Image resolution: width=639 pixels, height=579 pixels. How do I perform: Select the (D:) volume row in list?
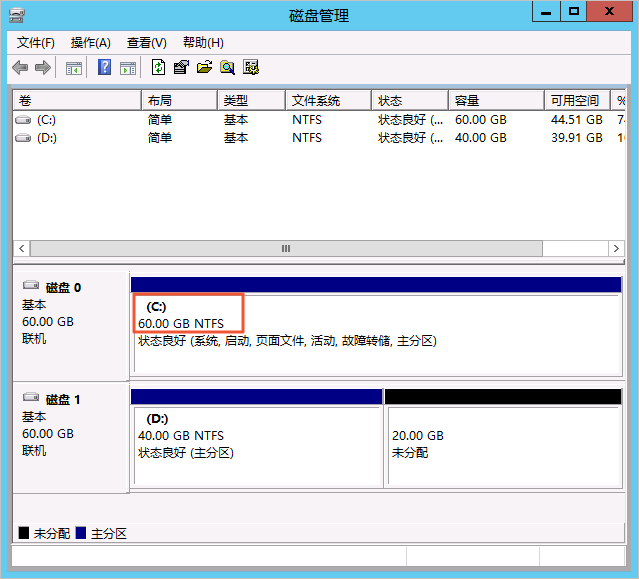(319, 138)
